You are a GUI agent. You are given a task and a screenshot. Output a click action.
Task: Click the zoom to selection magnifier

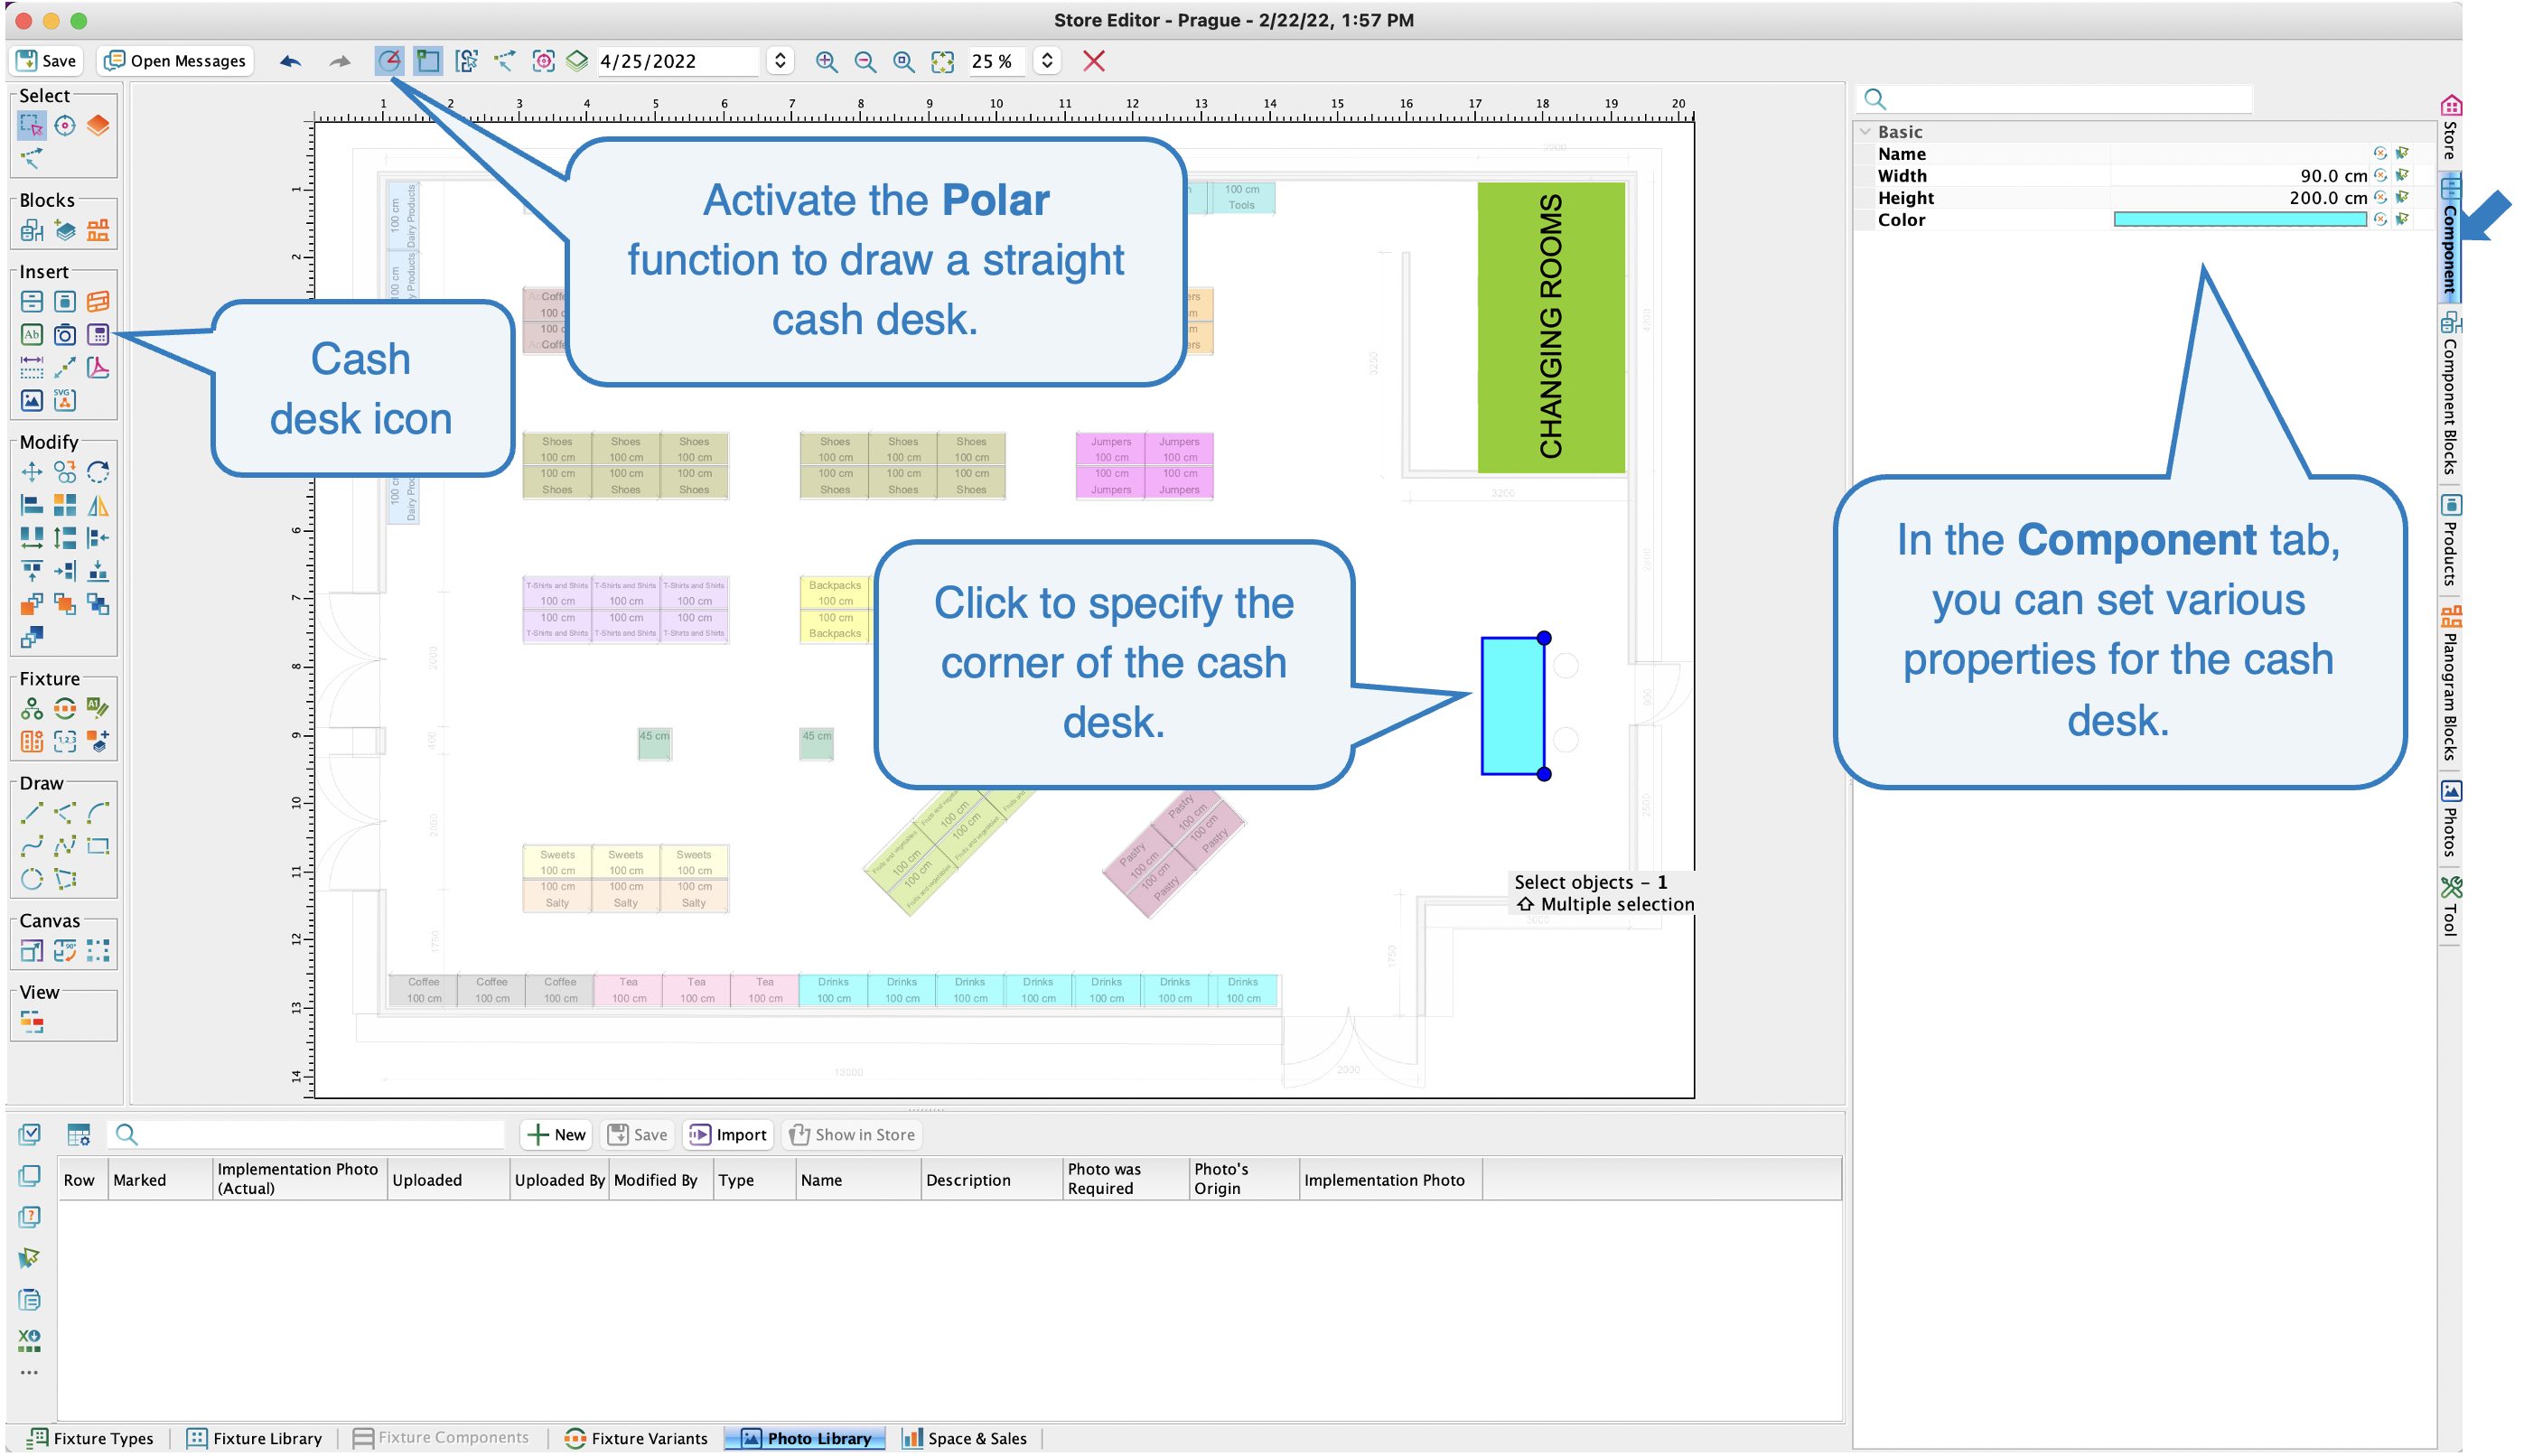[903, 61]
